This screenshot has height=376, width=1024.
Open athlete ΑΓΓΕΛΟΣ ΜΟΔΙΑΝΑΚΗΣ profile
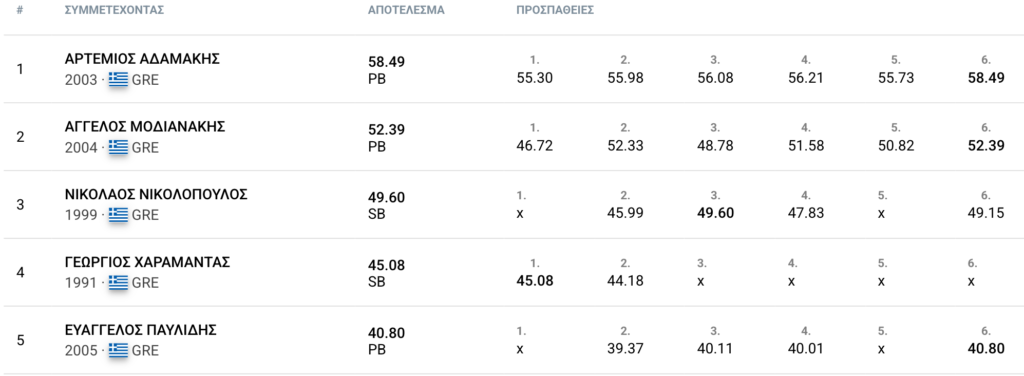(x=145, y=127)
